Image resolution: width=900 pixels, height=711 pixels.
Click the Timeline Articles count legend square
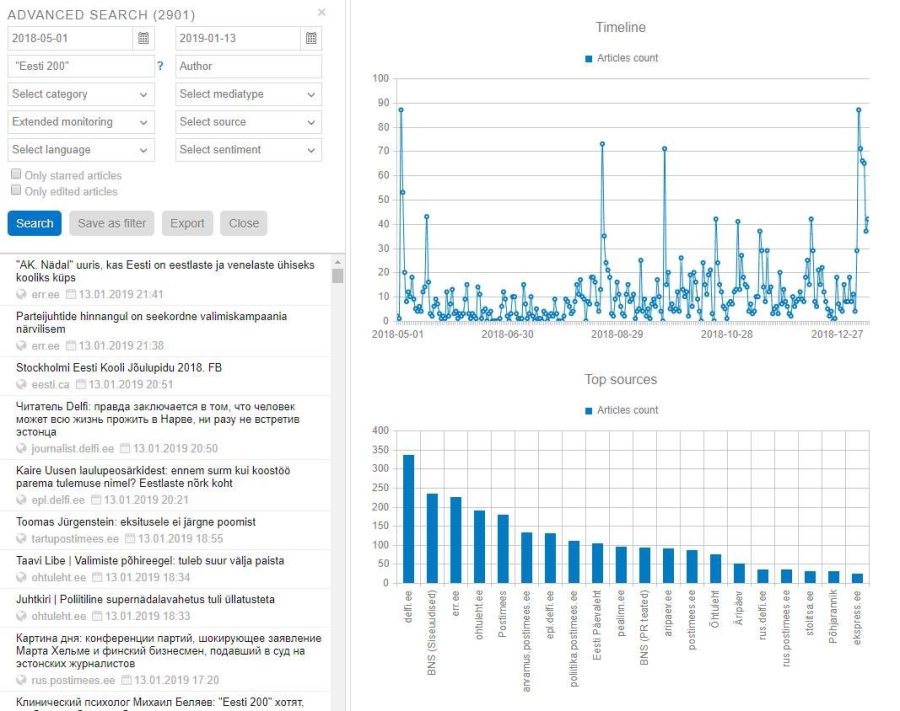click(x=588, y=59)
